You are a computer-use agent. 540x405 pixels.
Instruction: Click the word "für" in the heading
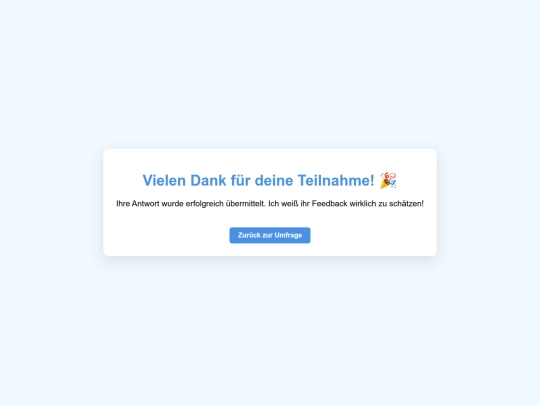tap(240, 180)
